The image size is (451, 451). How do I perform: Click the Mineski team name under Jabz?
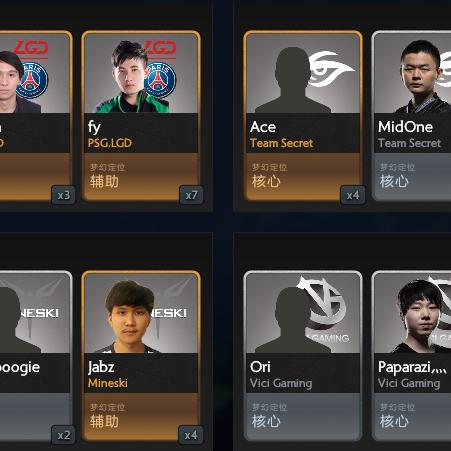coord(108,383)
